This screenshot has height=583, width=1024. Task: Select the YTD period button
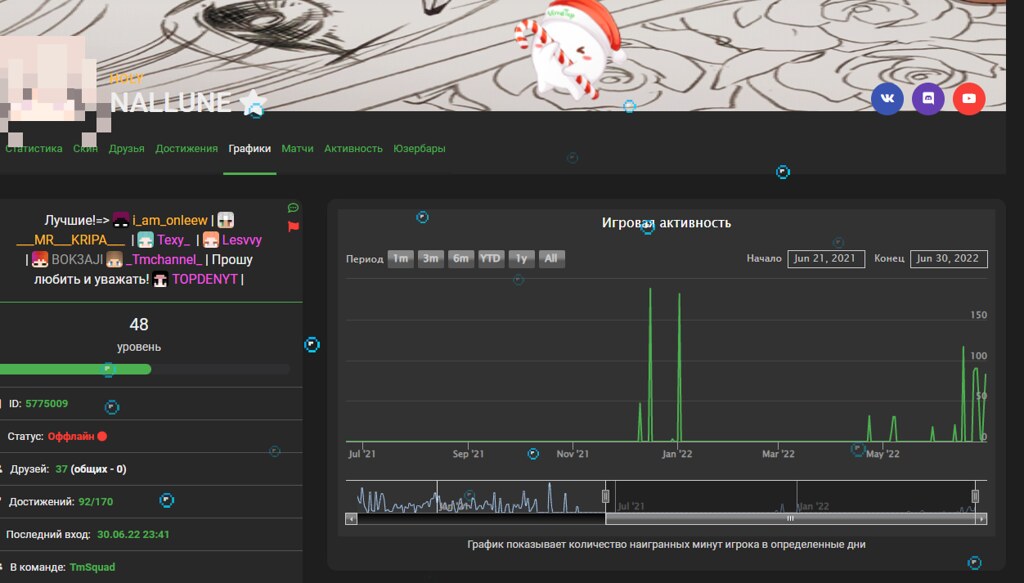click(491, 259)
